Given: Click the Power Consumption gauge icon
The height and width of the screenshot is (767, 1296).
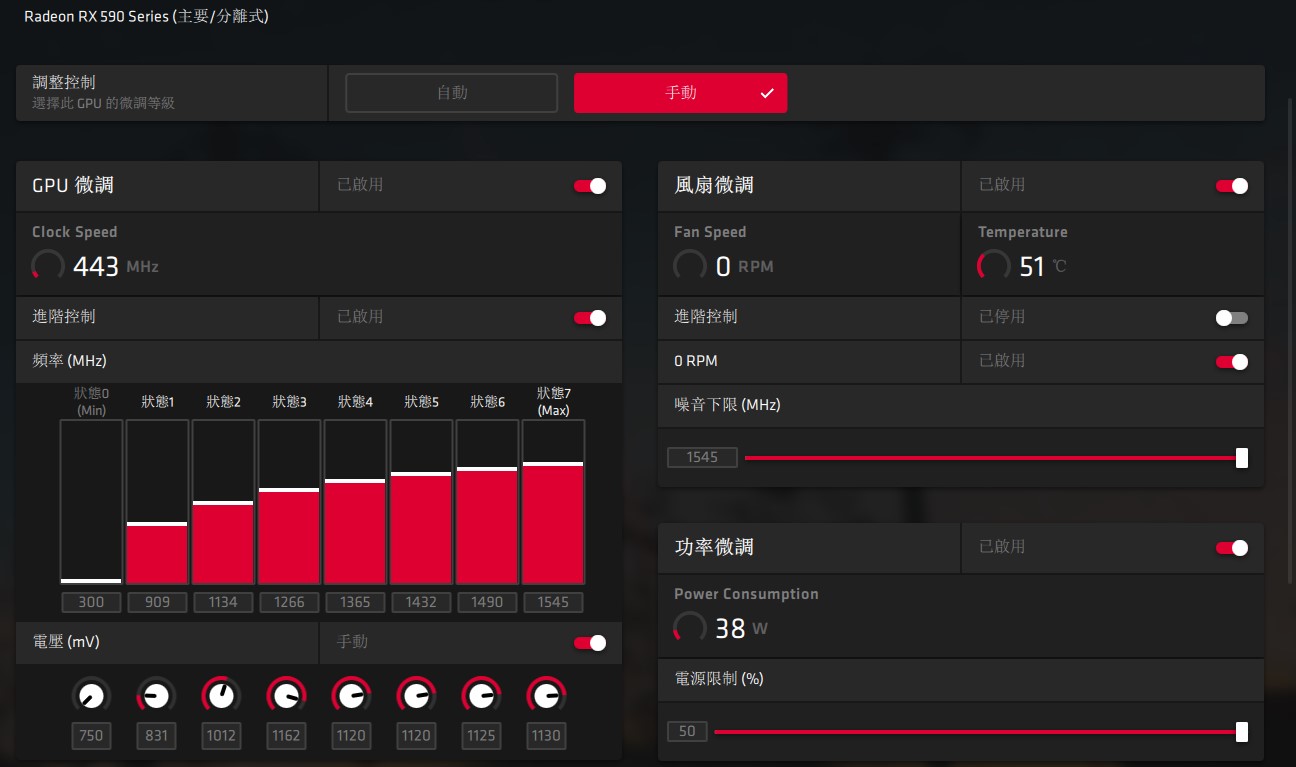Looking at the screenshot, I should 689,628.
